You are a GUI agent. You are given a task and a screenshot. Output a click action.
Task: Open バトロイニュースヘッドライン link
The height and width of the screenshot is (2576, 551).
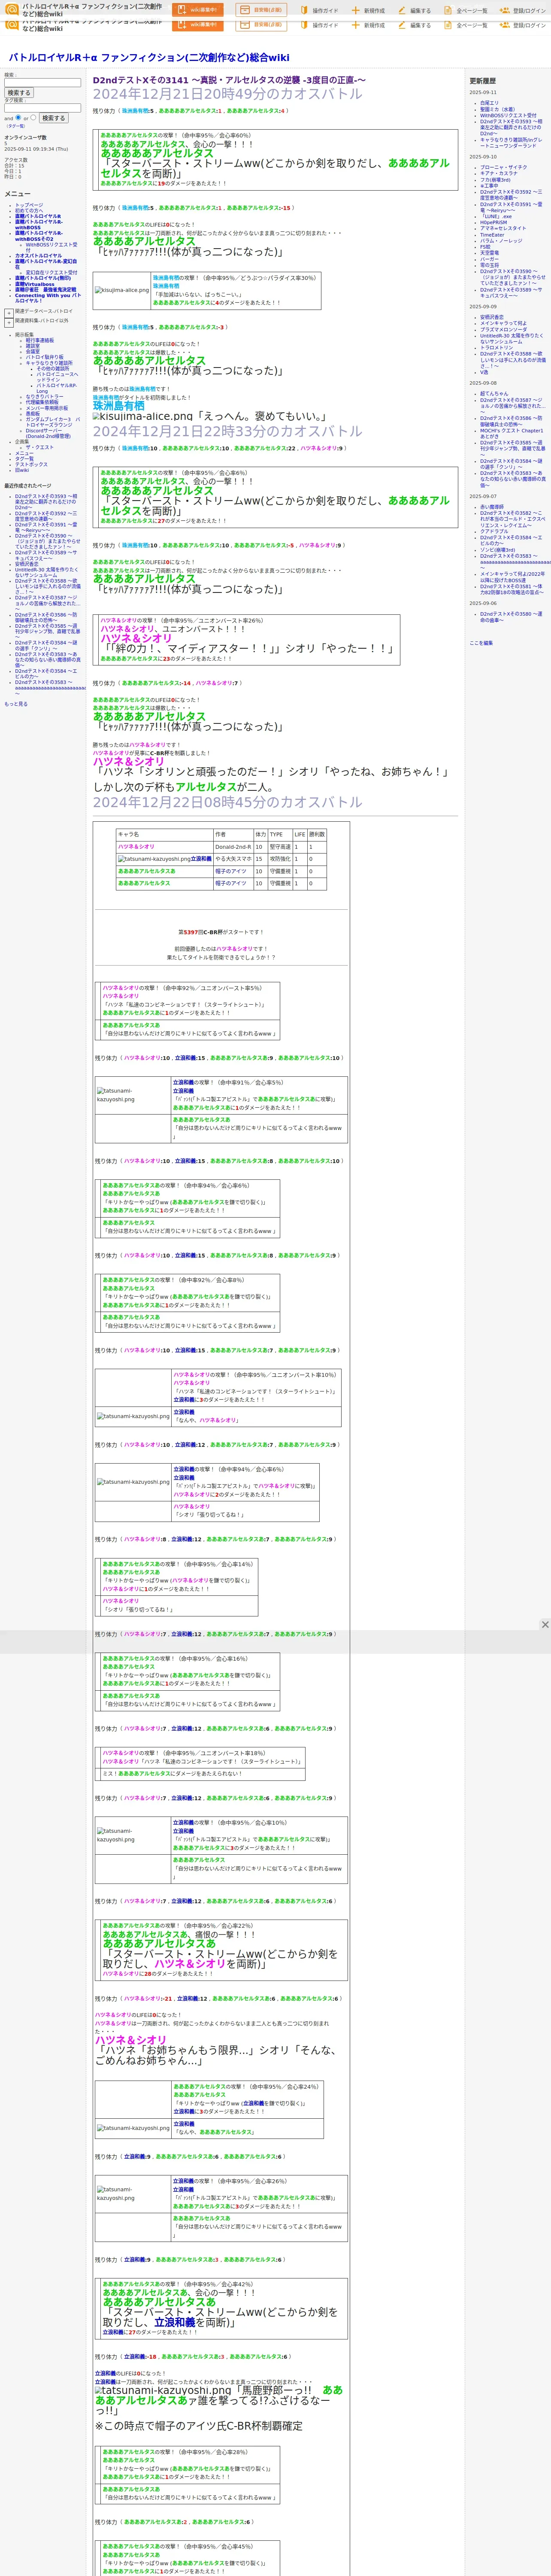[57, 377]
